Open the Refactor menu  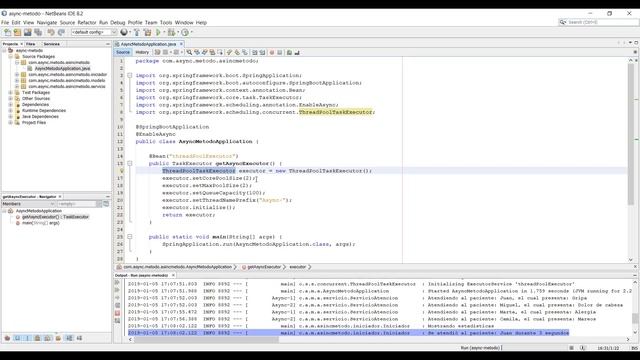pos(87,22)
